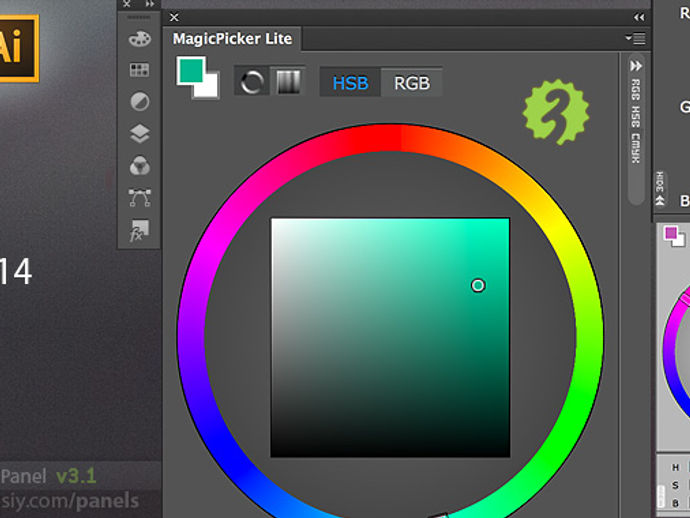
Task: Switch to HSB color mode
Action: click(350, 83)
